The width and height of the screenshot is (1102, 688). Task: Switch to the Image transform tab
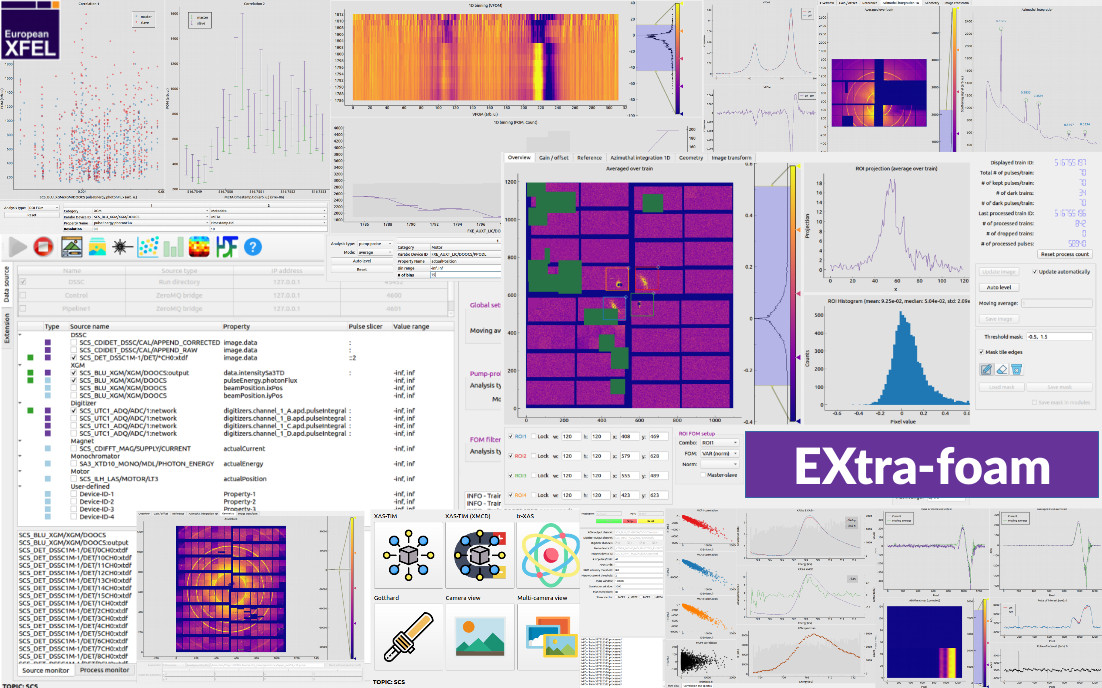tap(732, 157)
